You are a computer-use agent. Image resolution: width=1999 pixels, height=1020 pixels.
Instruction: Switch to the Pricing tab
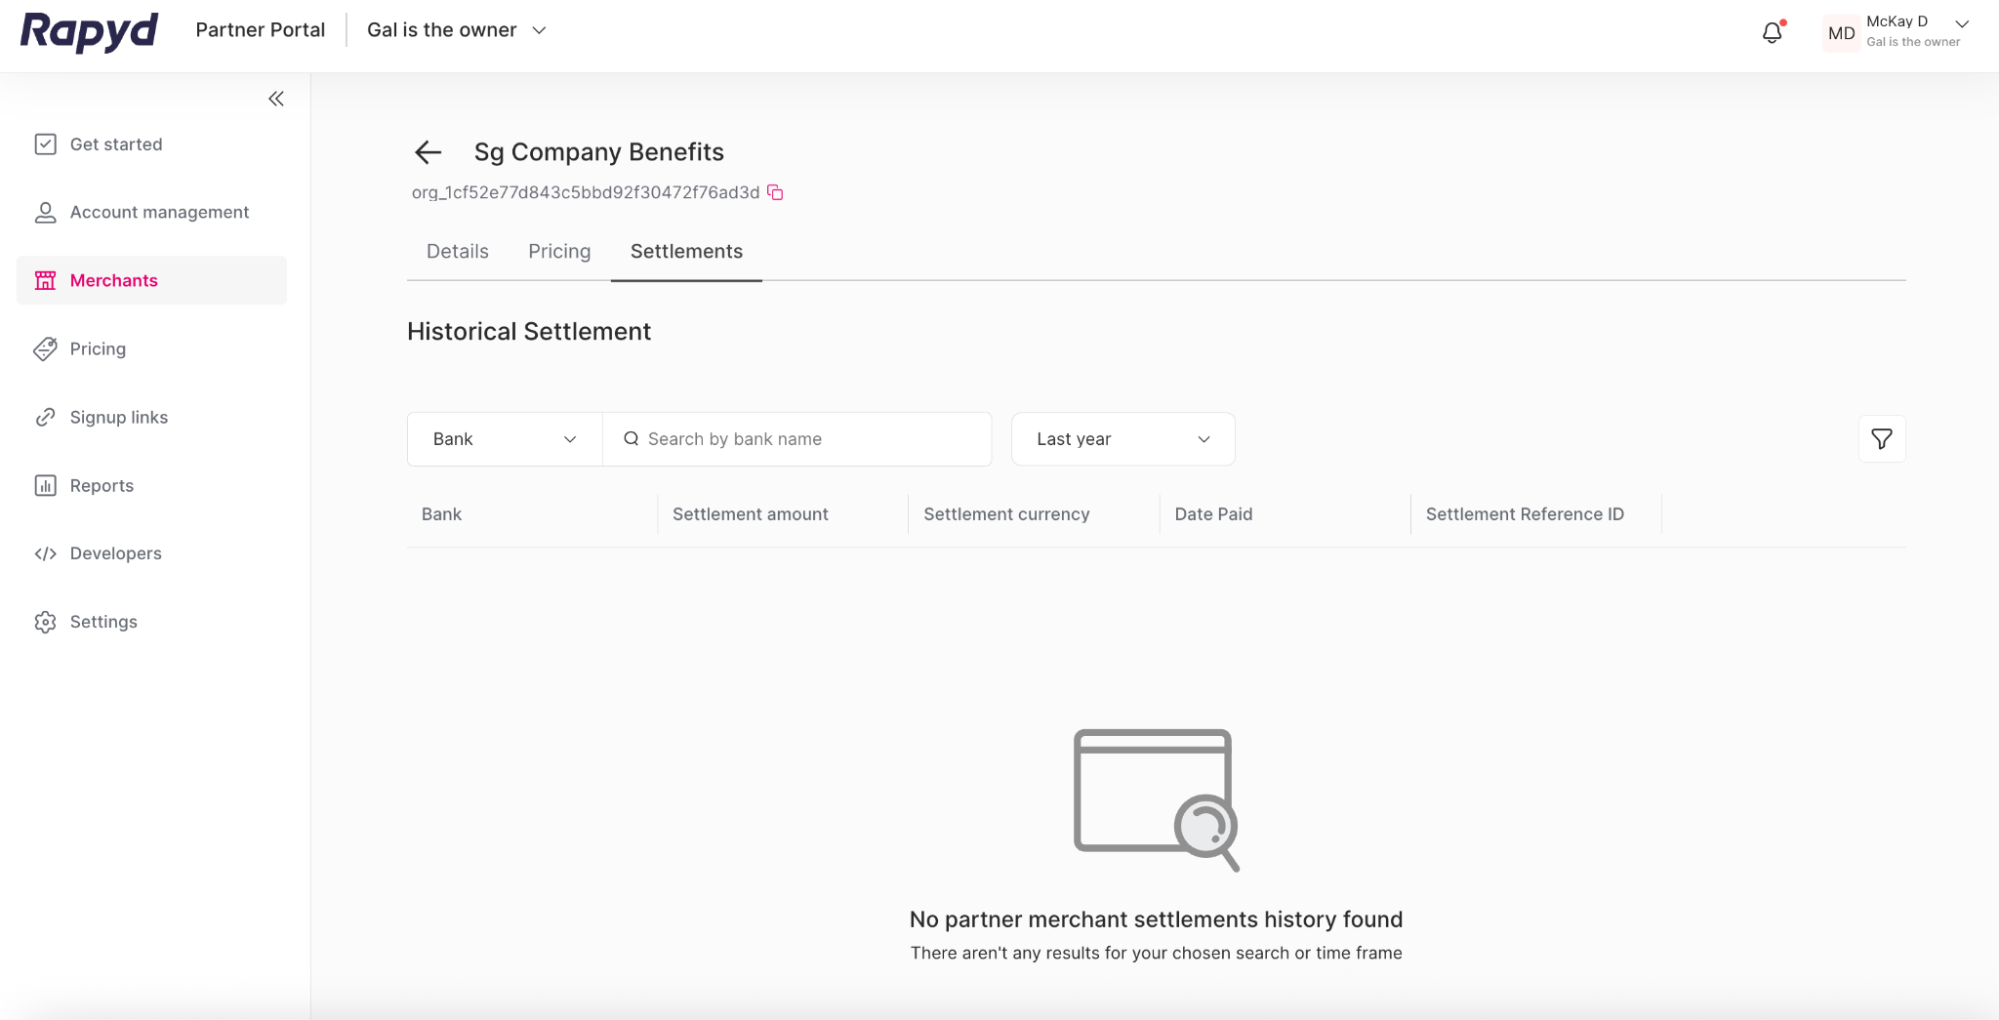point(559,251)
